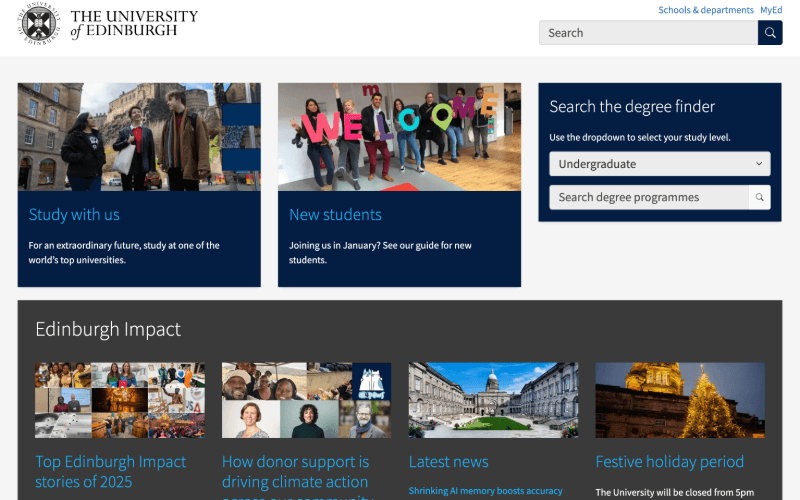Click the degree programmes search magnifier icon

(759, 197)
